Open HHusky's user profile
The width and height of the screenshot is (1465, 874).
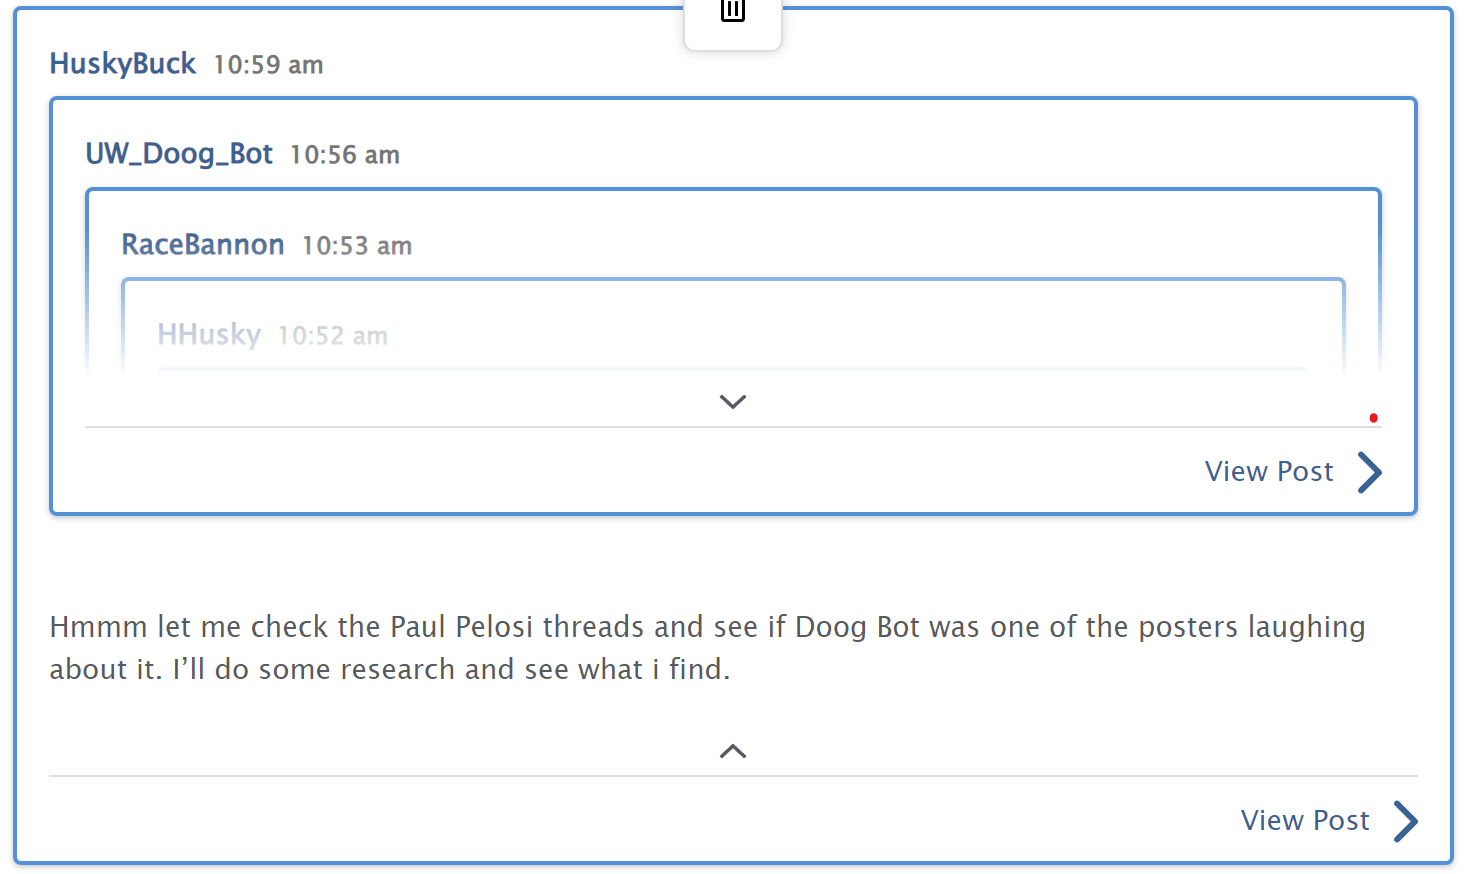click(x=209, y=335)
